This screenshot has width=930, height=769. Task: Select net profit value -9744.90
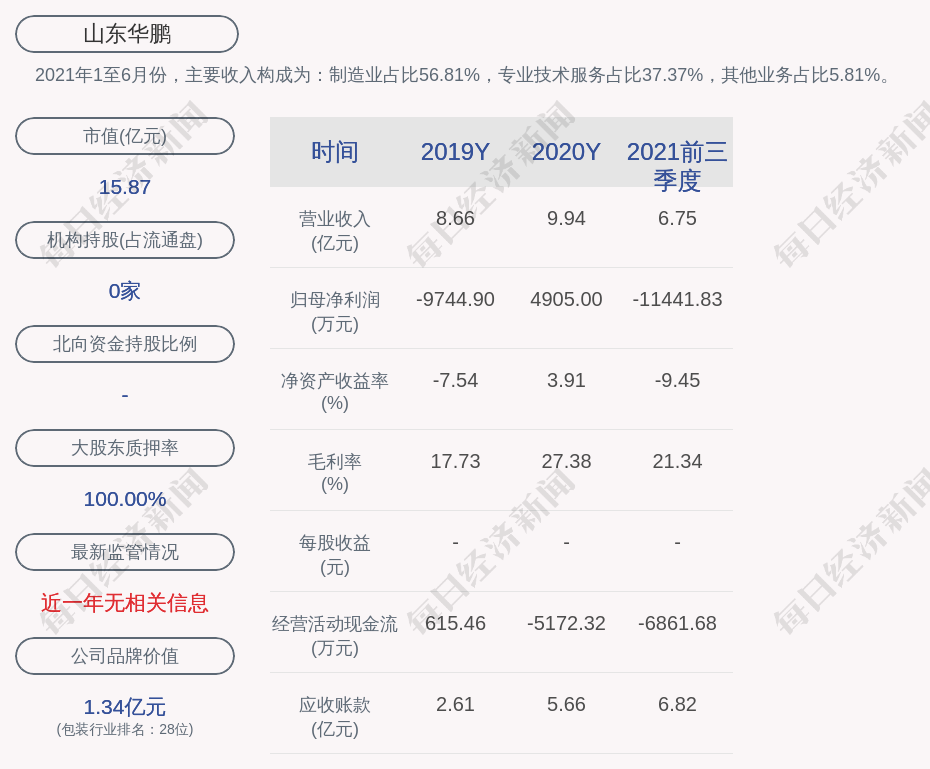coord(455,299)
